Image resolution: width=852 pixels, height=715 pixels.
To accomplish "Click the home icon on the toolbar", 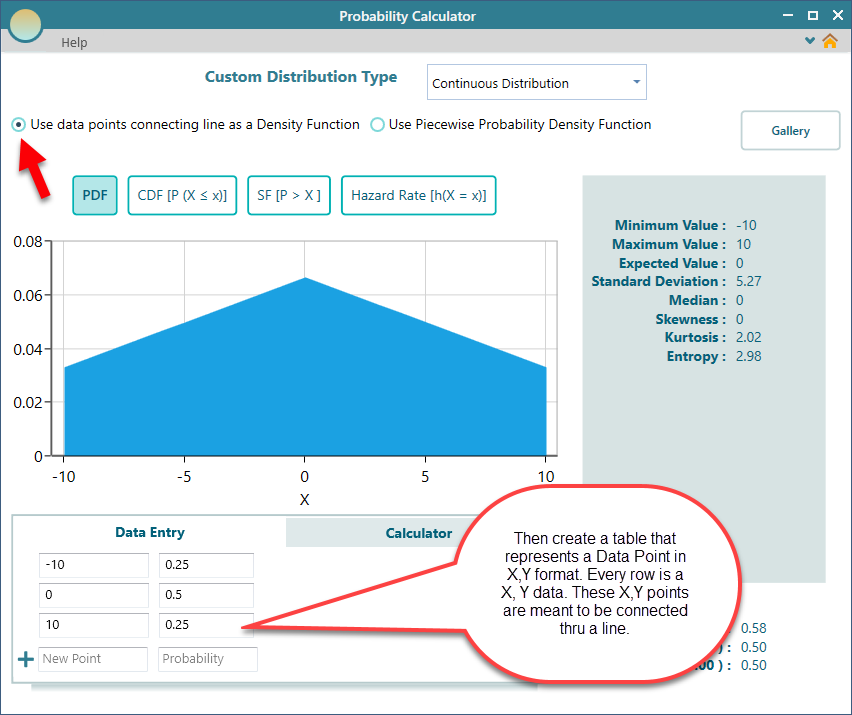I will pyautogui.click(x=829, y=42).
